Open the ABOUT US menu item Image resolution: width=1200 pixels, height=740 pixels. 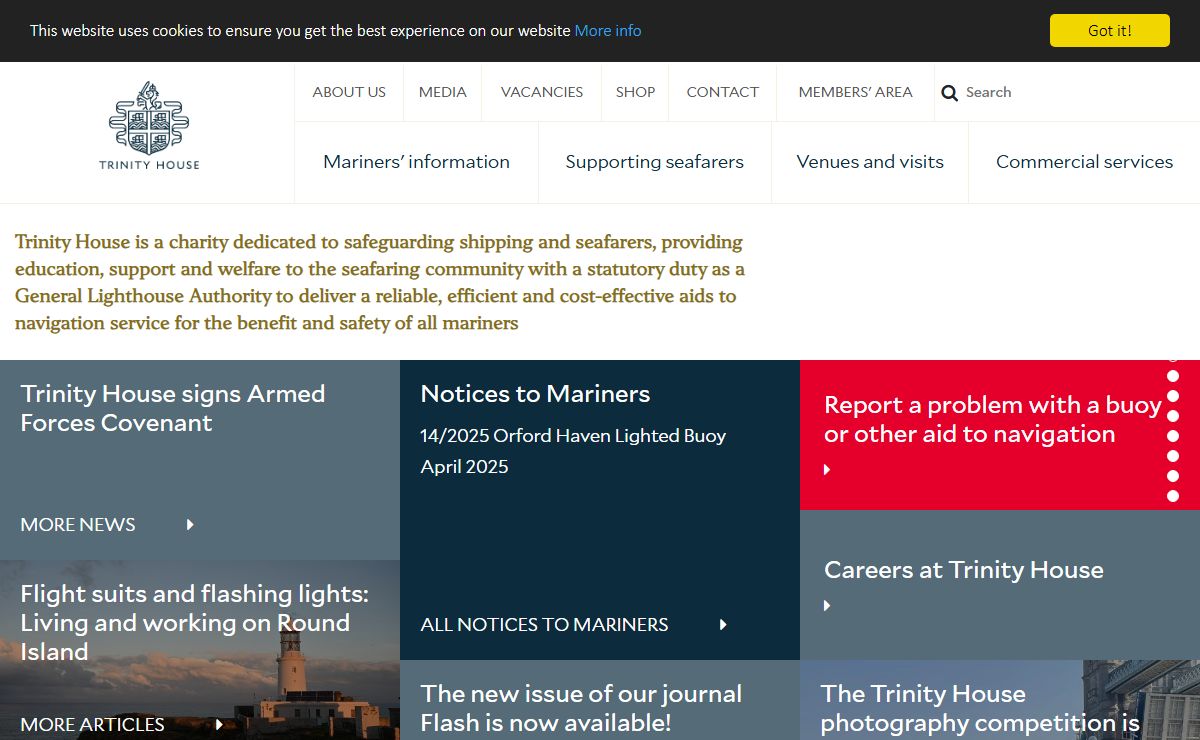(x=349, y=92)
